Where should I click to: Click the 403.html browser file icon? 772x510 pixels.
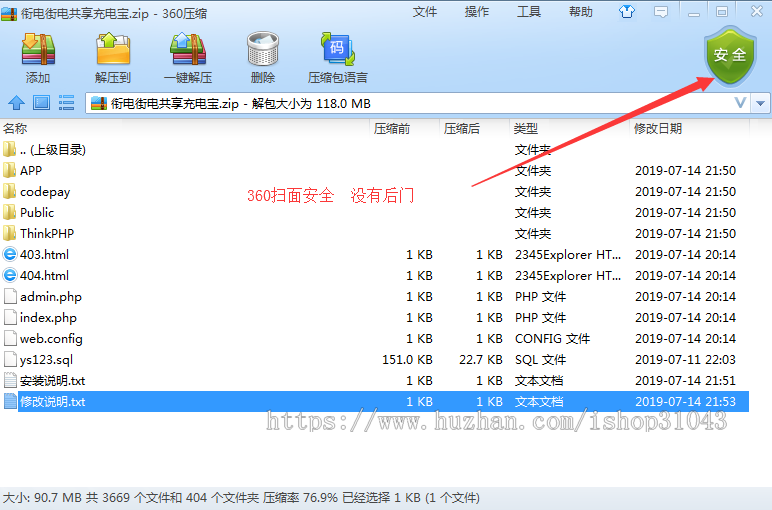(10, 255)
